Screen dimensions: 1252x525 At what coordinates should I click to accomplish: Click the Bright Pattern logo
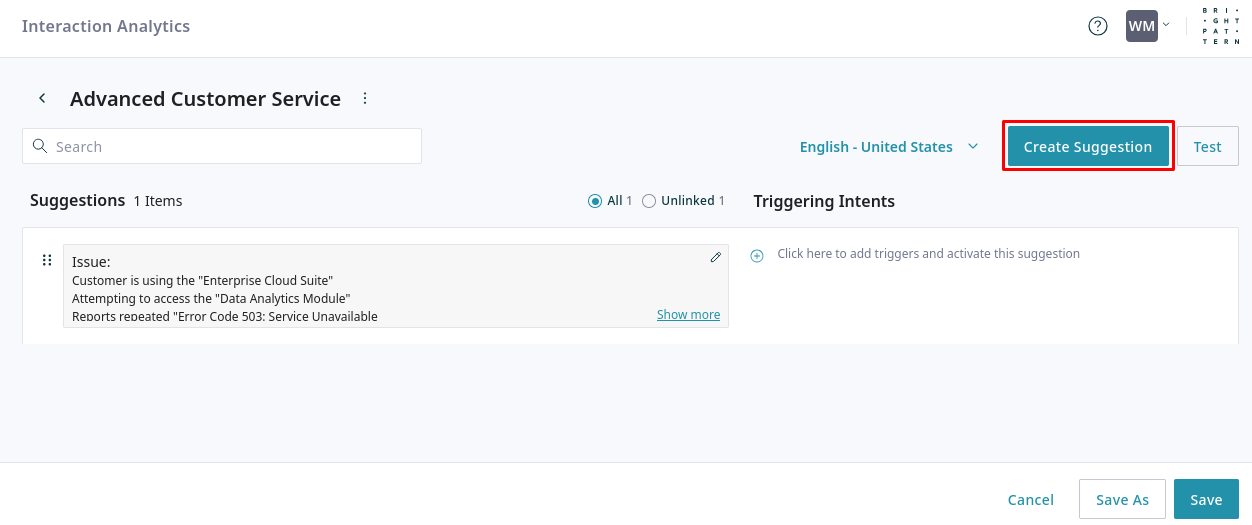coord(1221,27)
